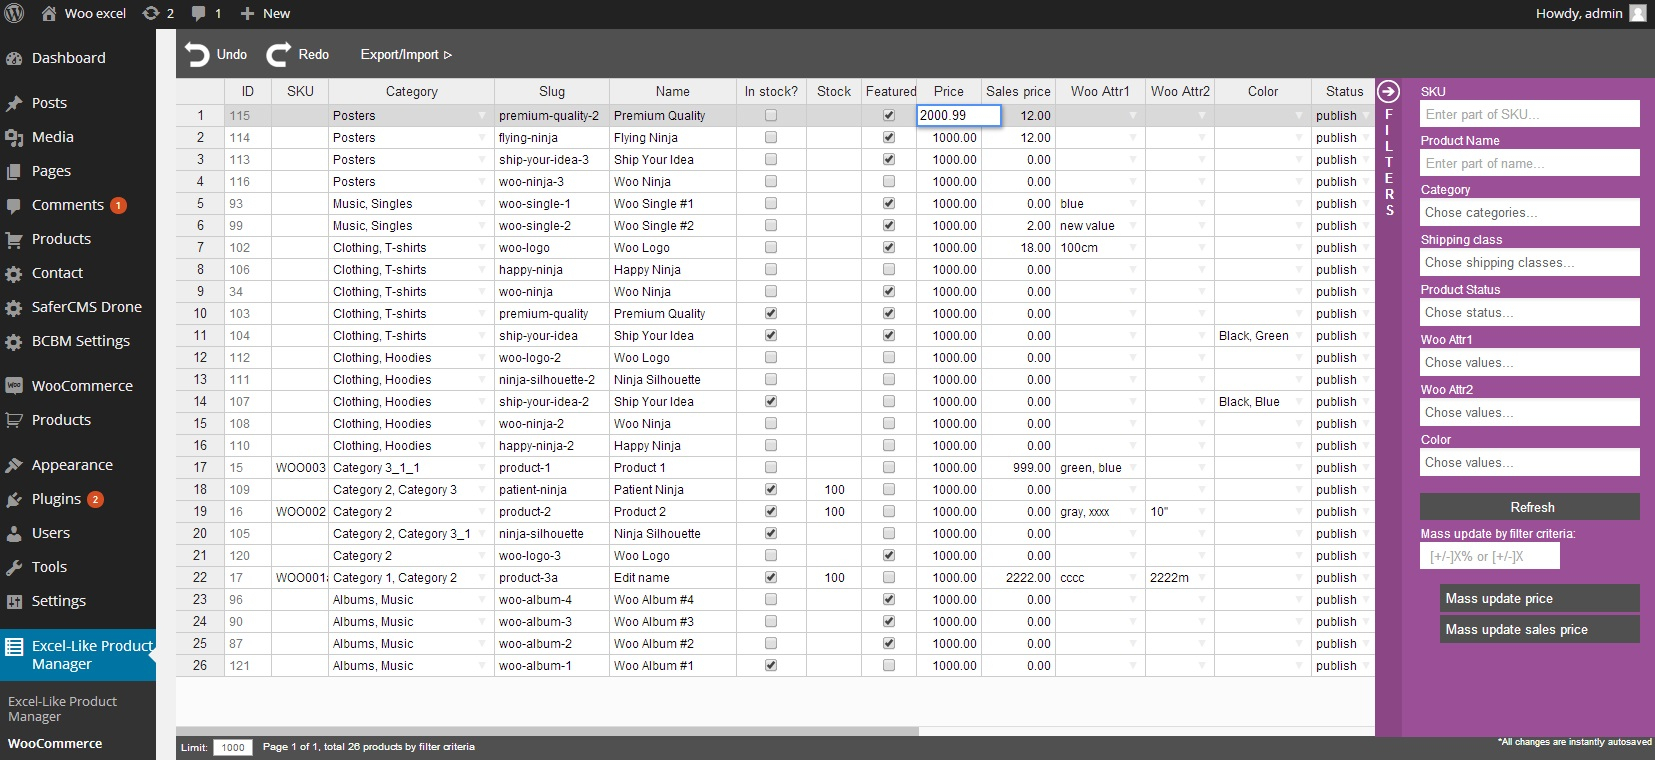This screenshot has height=760, width=1655.
Task: Click the admin user avatar
Action: [1637, 13]
